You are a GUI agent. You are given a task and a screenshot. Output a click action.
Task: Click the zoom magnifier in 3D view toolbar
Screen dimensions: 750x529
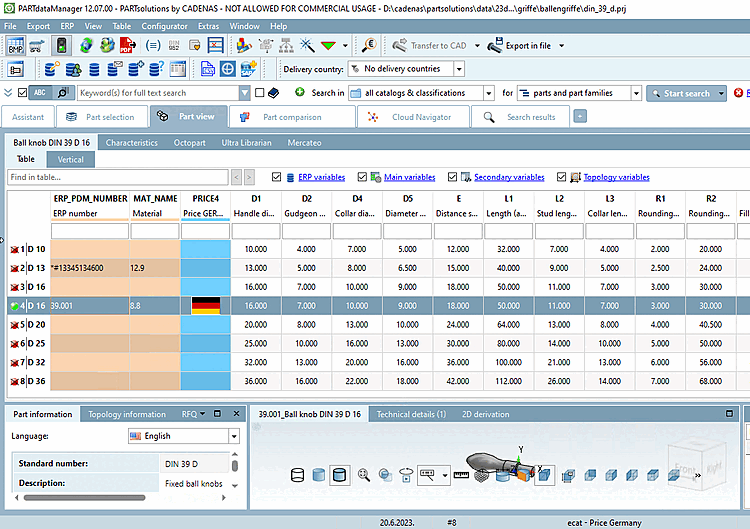364,476
